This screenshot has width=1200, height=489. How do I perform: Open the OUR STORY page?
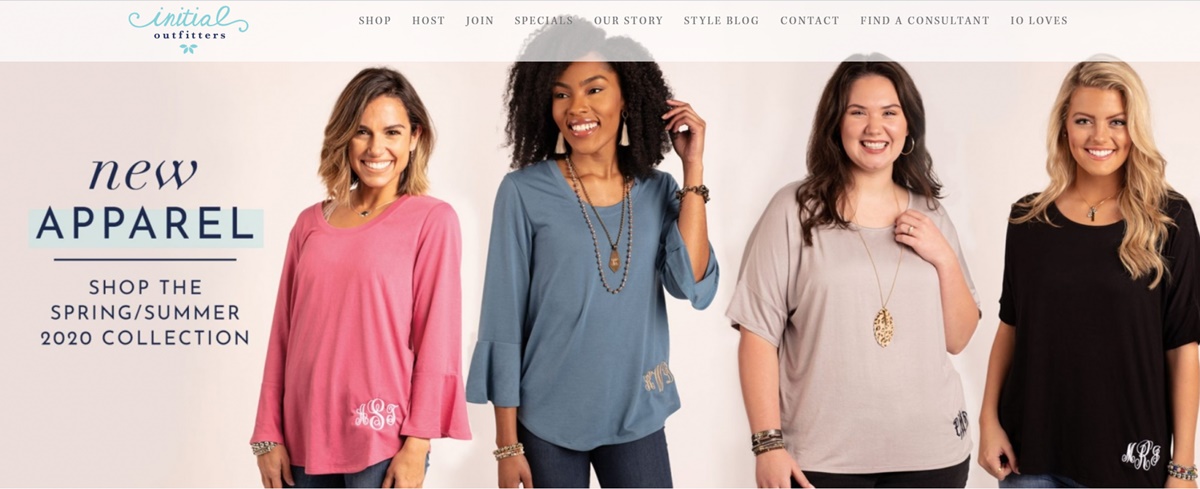(628, 21)
